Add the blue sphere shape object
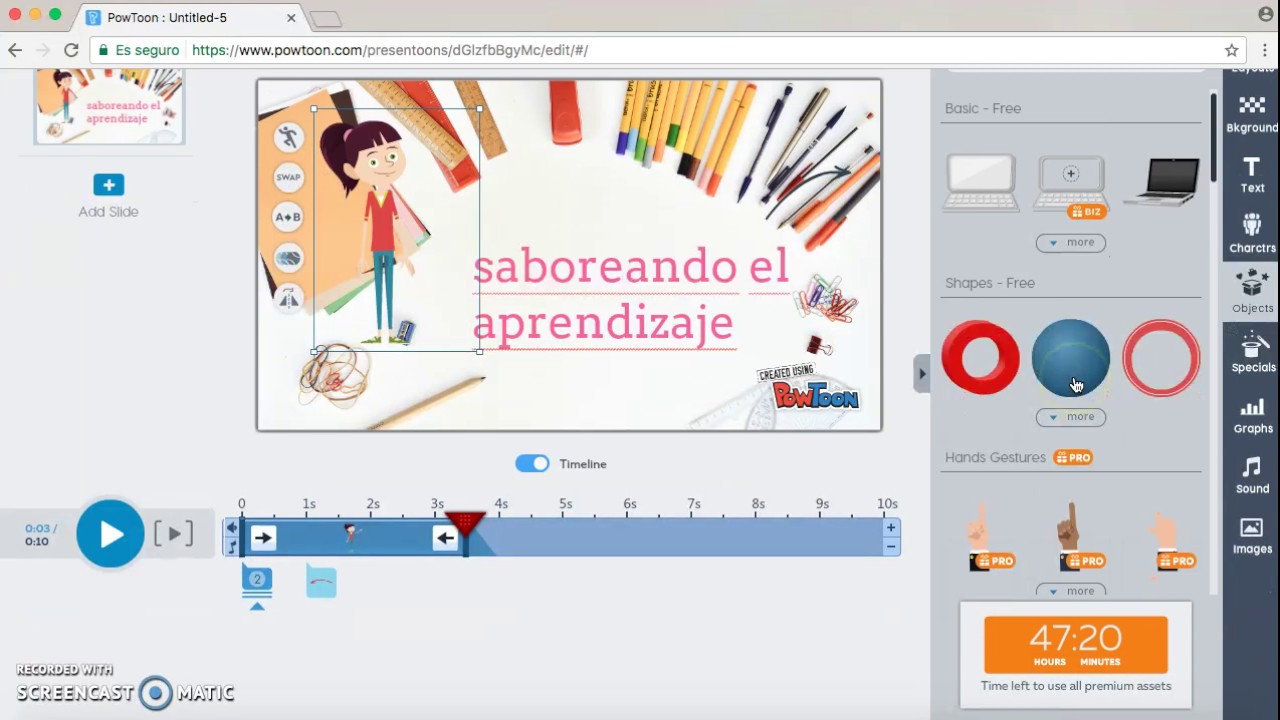 [x=1070, y=357]
